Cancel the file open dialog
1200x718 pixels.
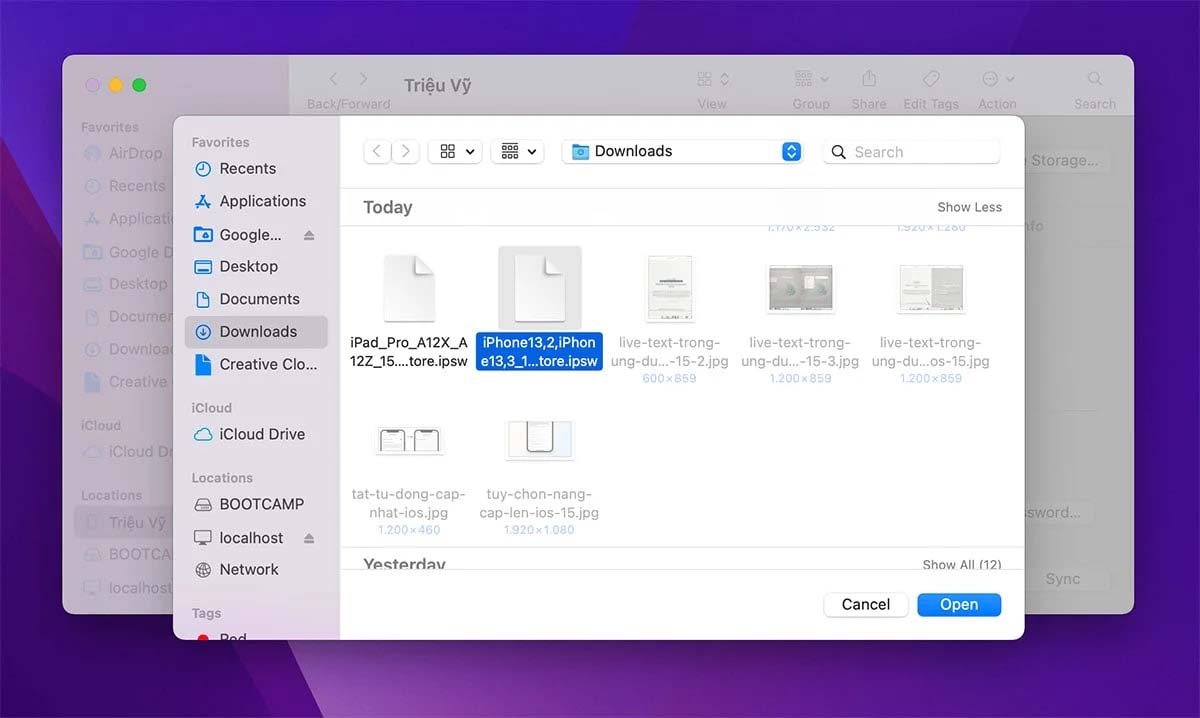coord(866,605)
